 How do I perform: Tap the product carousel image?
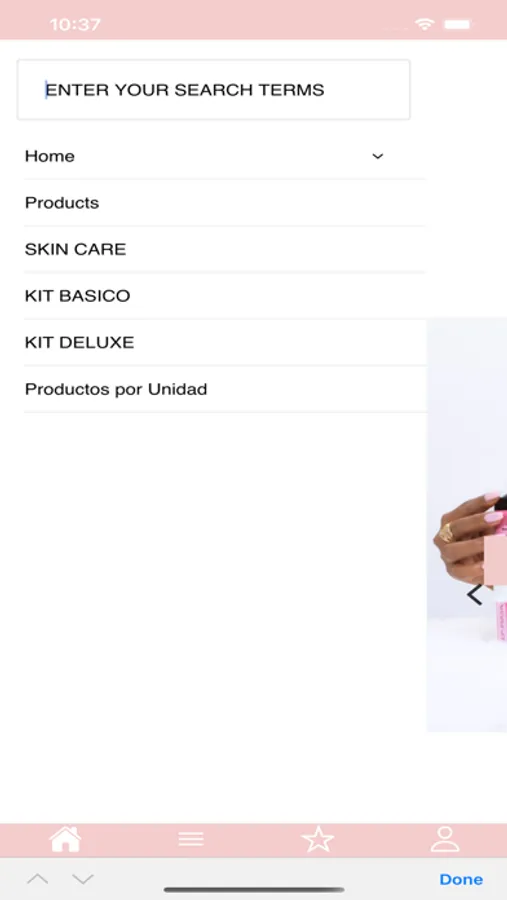pos(467,525)
